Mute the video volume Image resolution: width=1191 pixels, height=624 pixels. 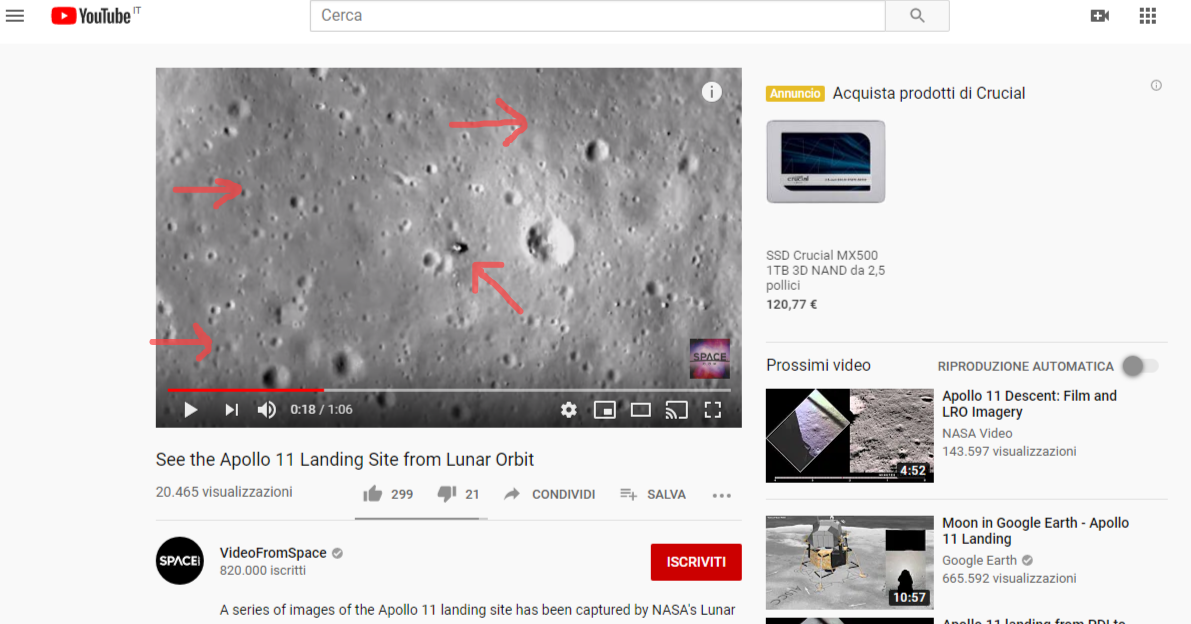tap(267, 410)
